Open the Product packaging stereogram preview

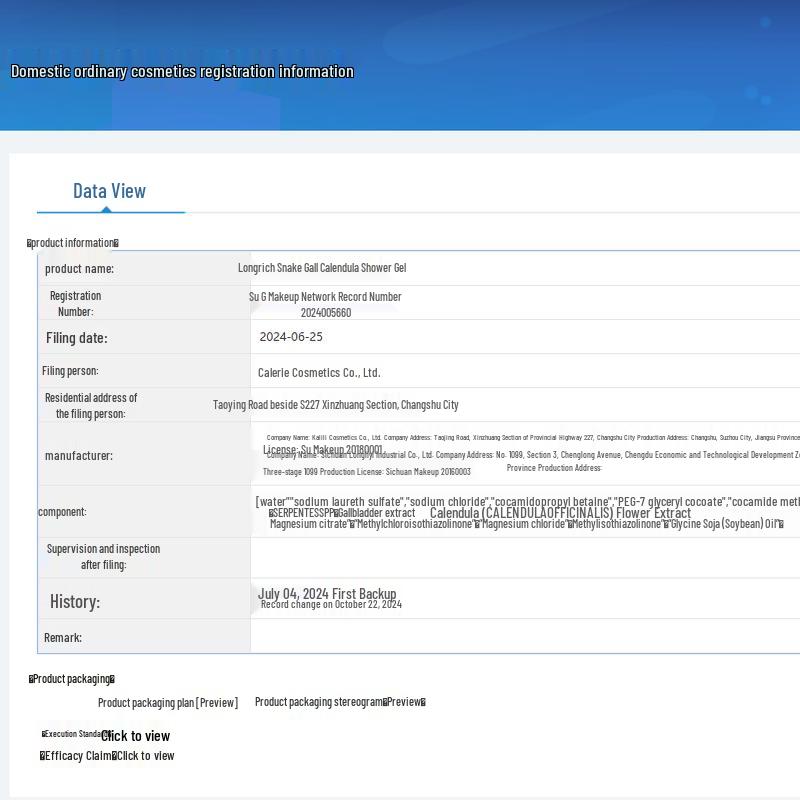340,702
